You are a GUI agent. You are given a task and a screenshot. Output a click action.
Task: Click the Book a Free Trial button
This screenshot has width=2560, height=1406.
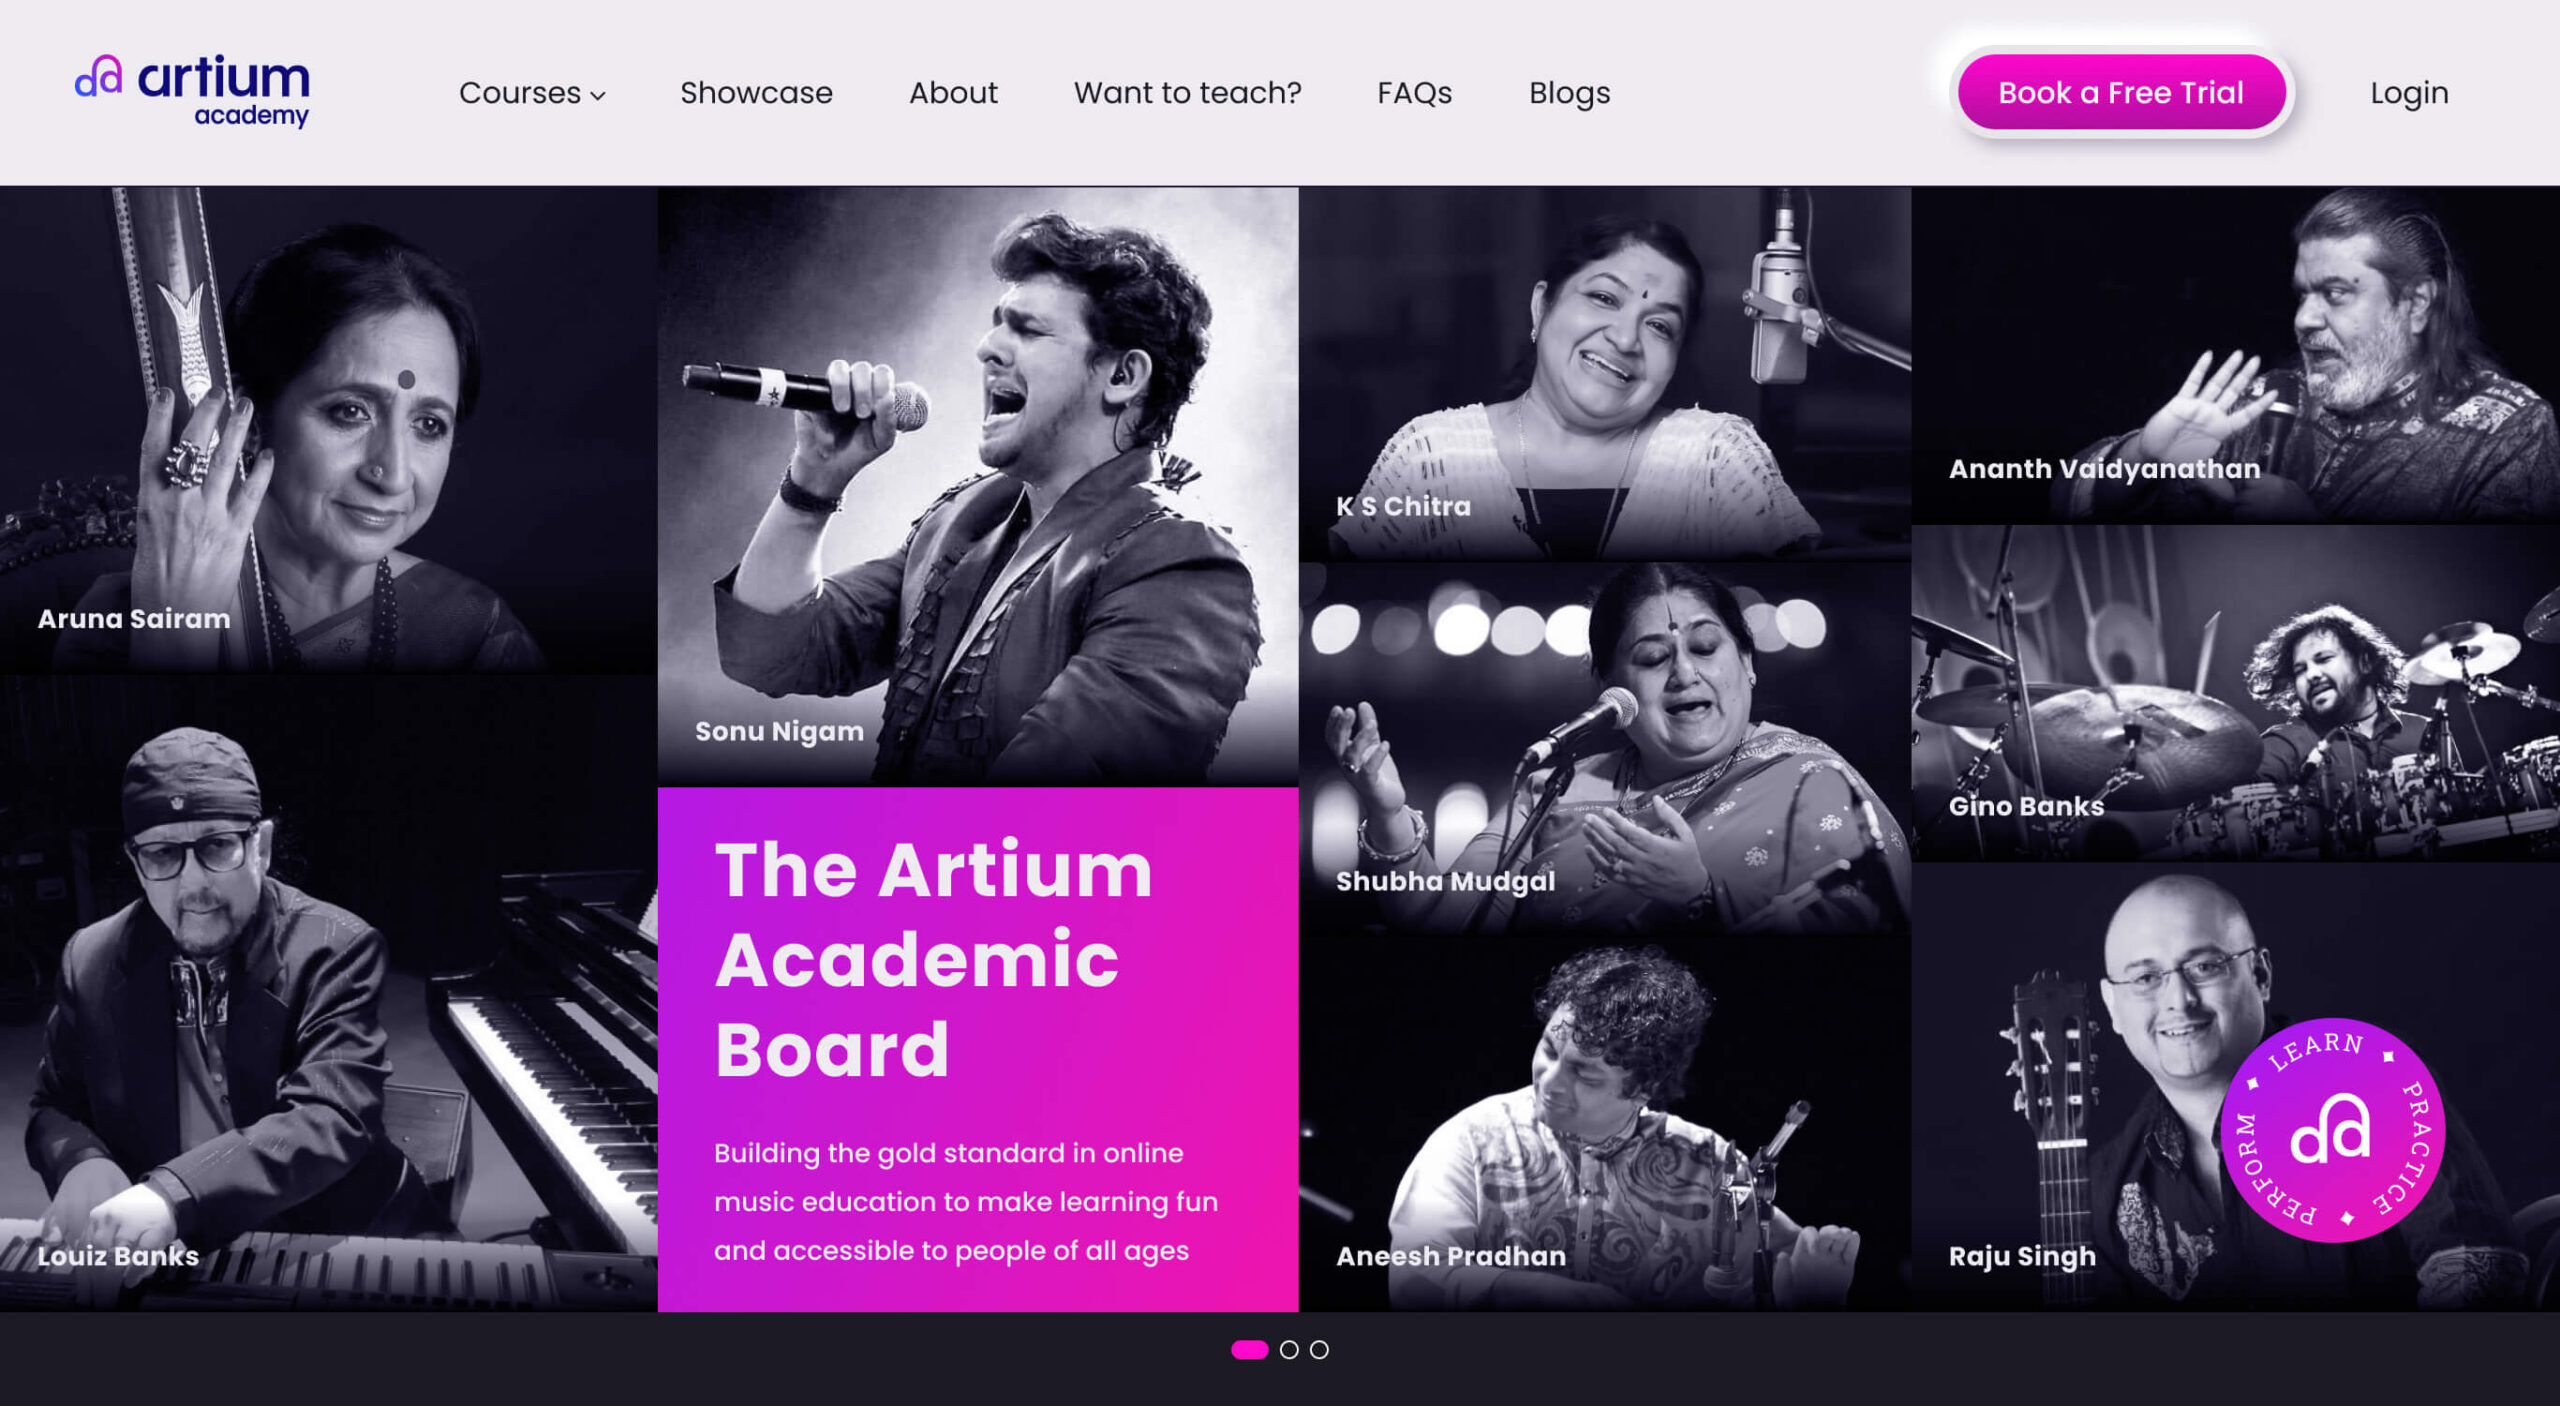coord(2121,92)
